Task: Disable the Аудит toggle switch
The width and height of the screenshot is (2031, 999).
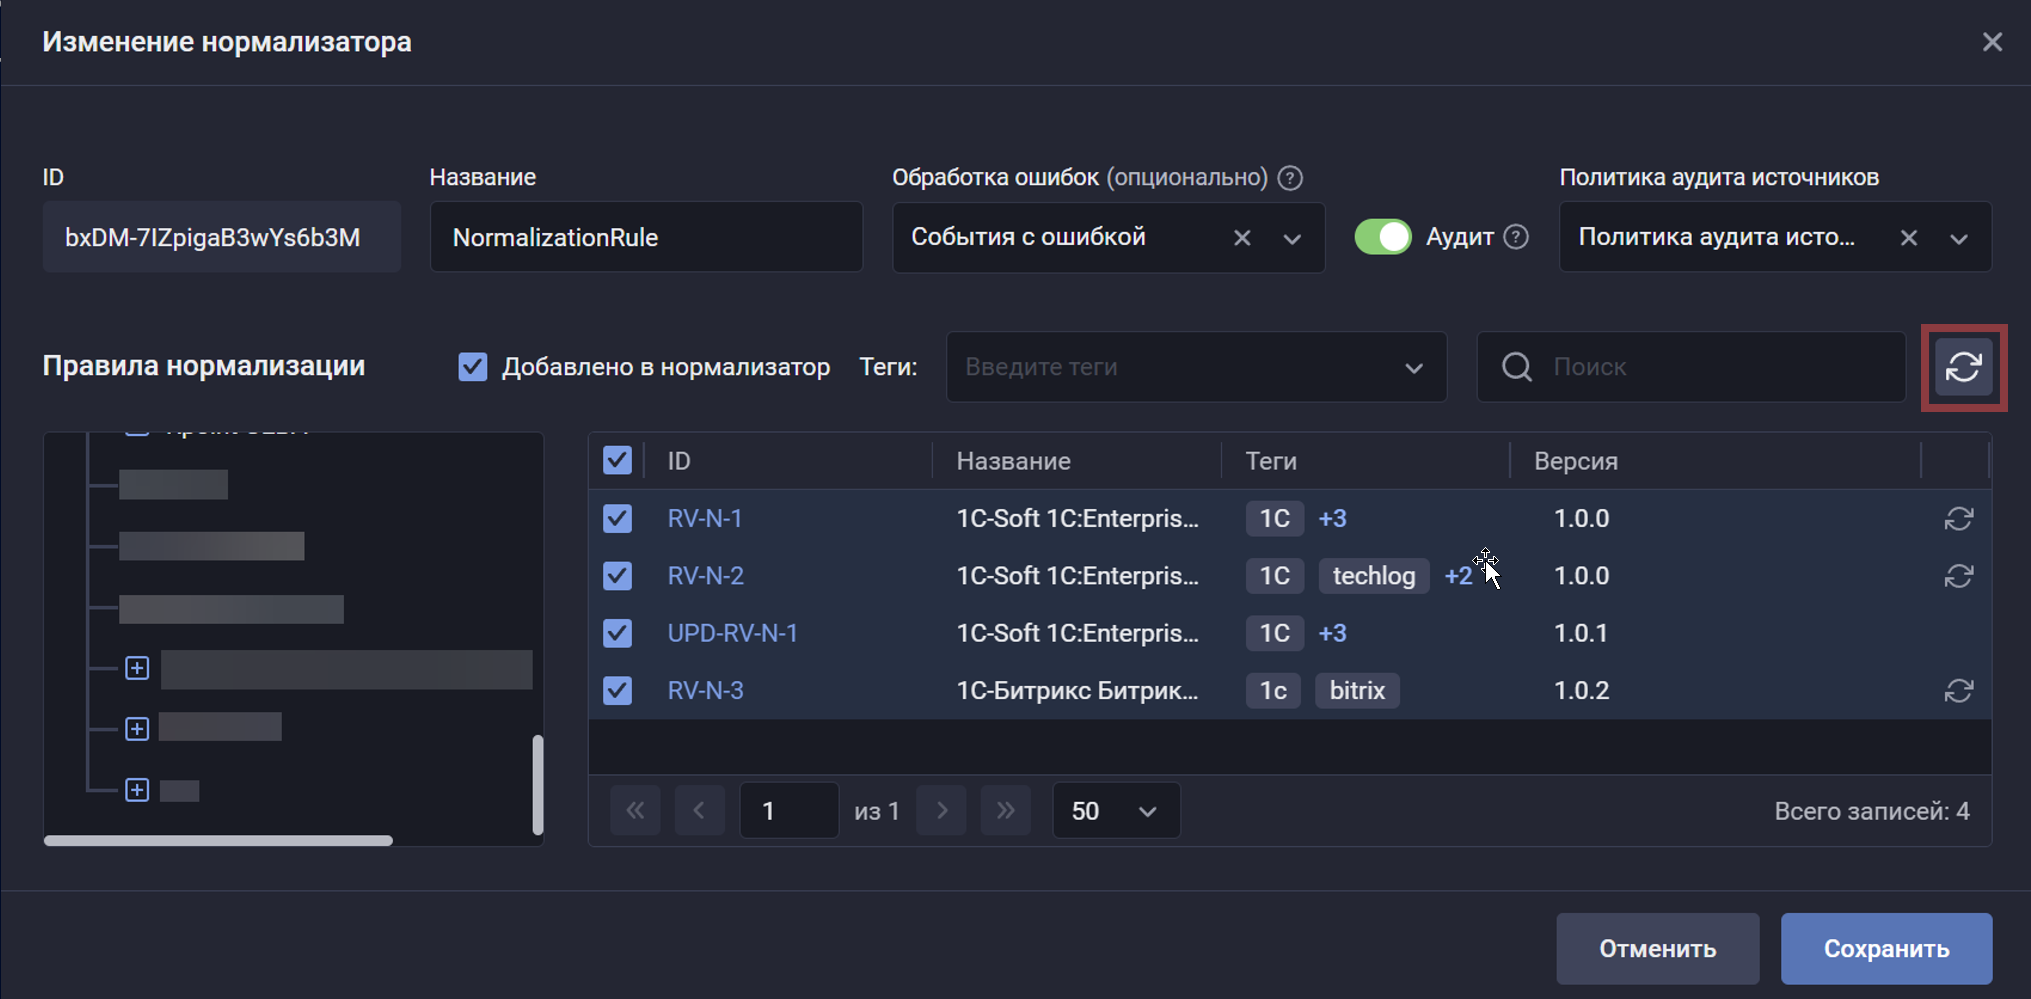Action: 1382,237
